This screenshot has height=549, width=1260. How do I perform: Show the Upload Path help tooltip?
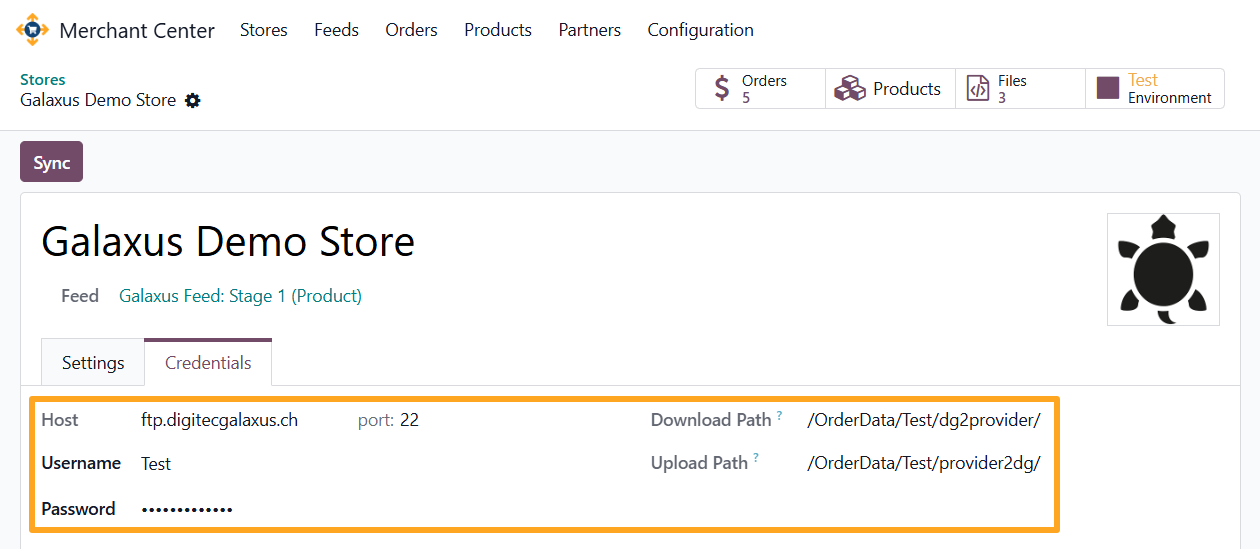[x=756, y=458]
